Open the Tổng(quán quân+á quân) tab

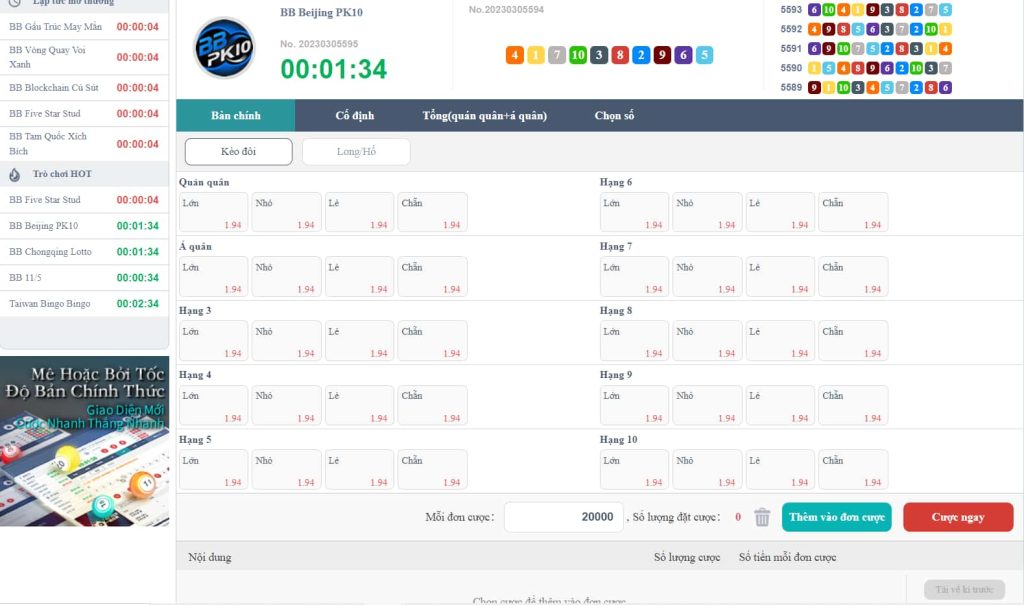485,116
